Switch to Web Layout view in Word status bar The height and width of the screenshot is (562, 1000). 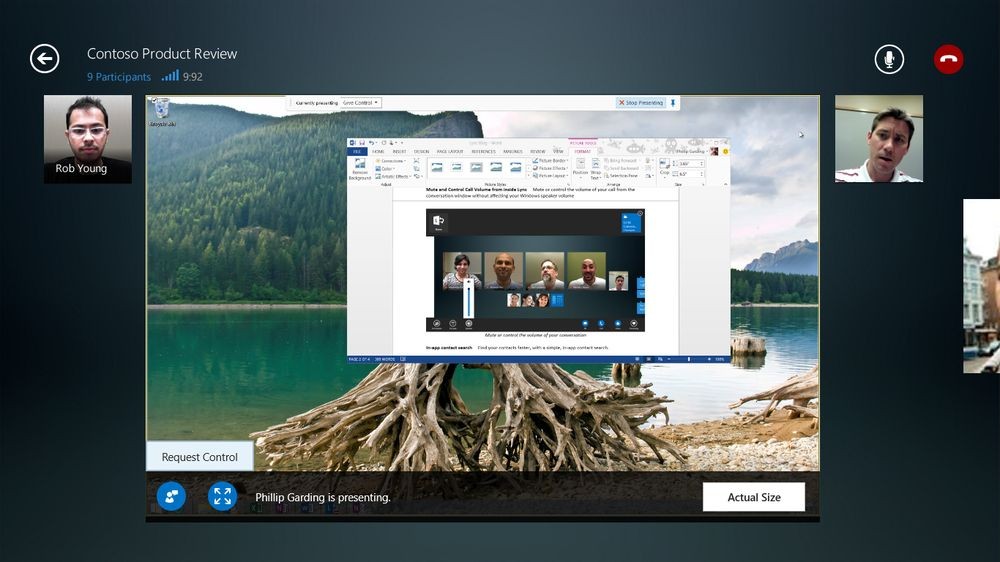660,359
